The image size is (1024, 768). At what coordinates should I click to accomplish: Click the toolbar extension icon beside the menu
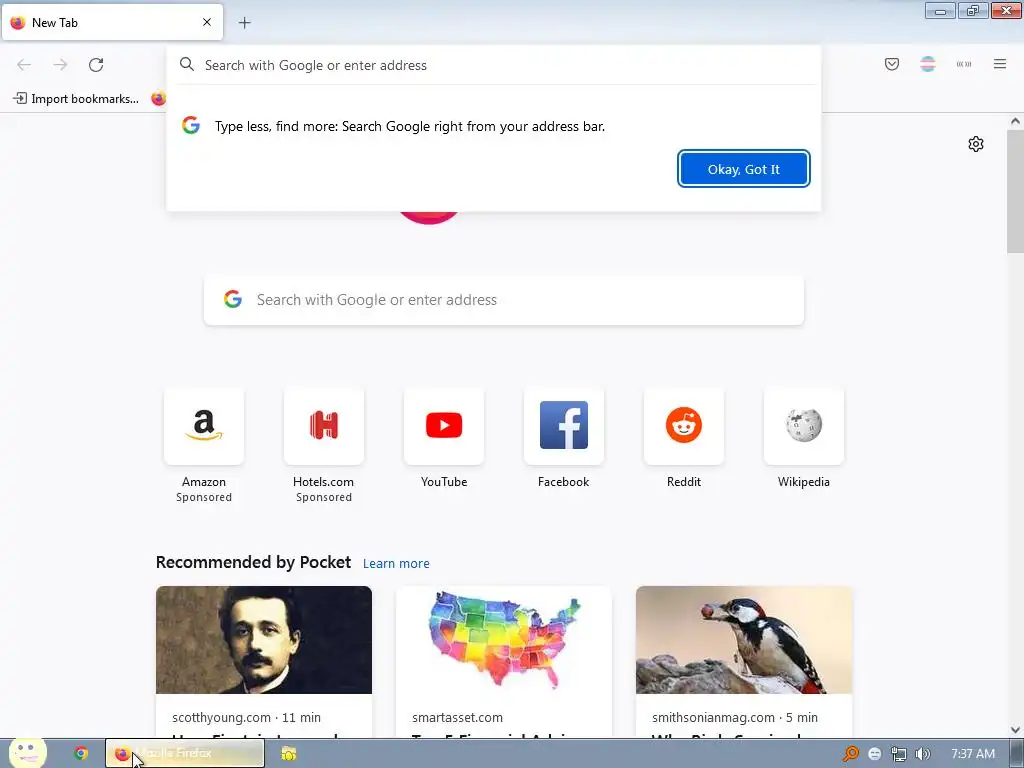click(x=963, y=64)
